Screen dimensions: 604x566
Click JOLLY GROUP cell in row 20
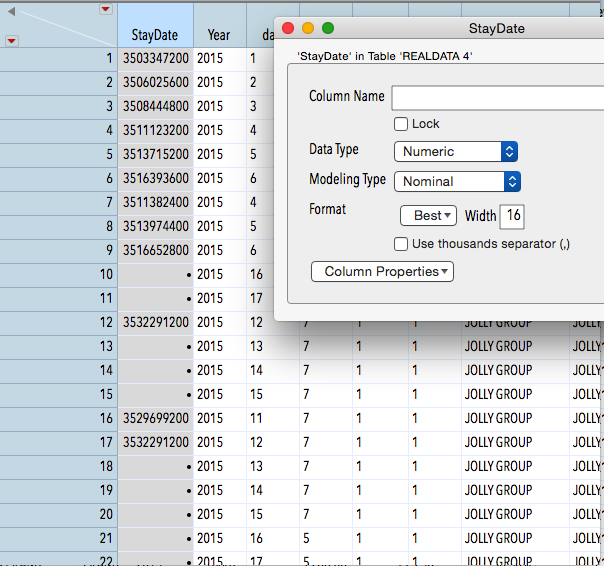515,514
